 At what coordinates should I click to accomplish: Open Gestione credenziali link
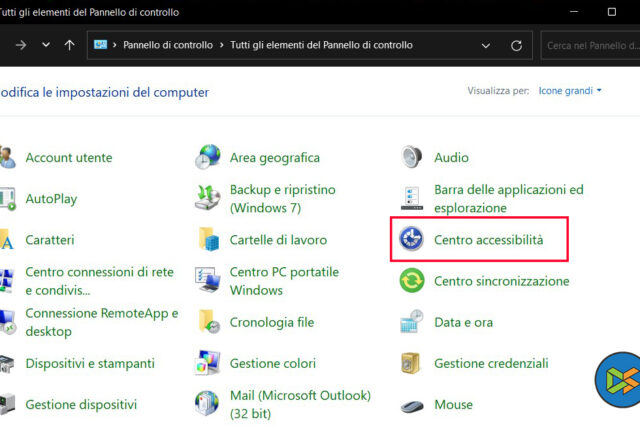[491, 364]
